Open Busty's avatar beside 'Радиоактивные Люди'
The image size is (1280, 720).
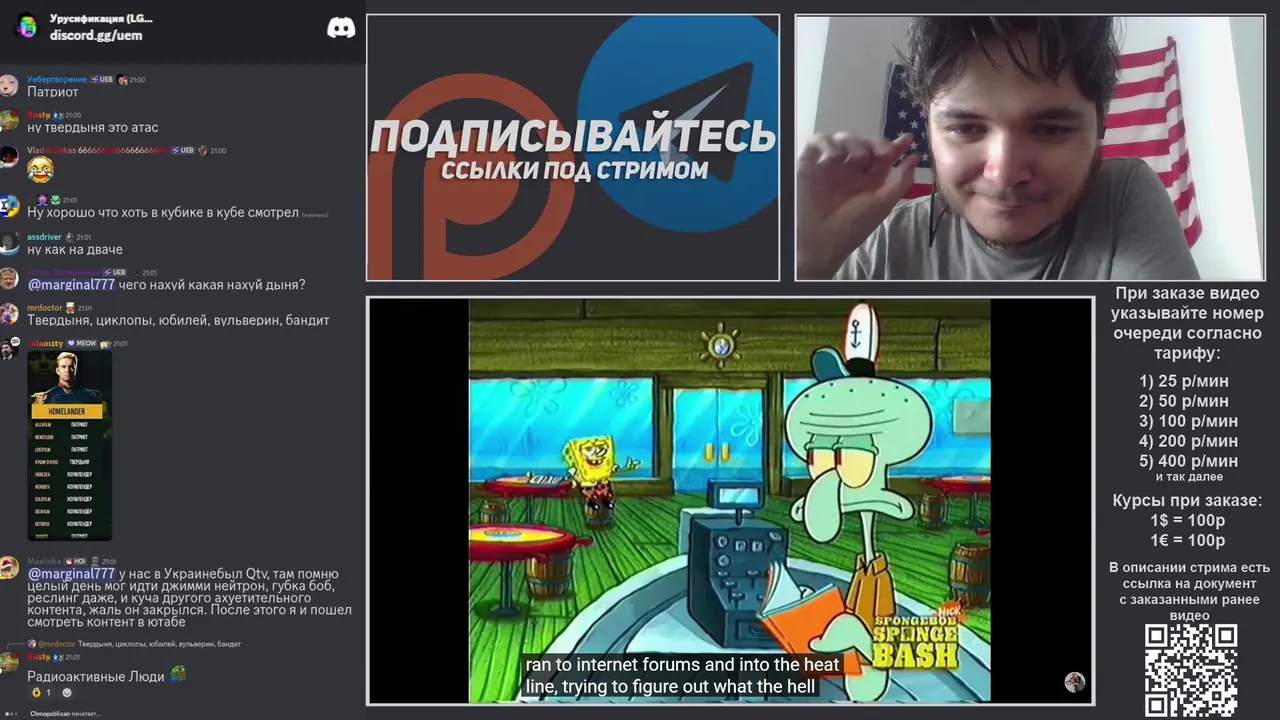pyautogui.click(x=9, y=662)
